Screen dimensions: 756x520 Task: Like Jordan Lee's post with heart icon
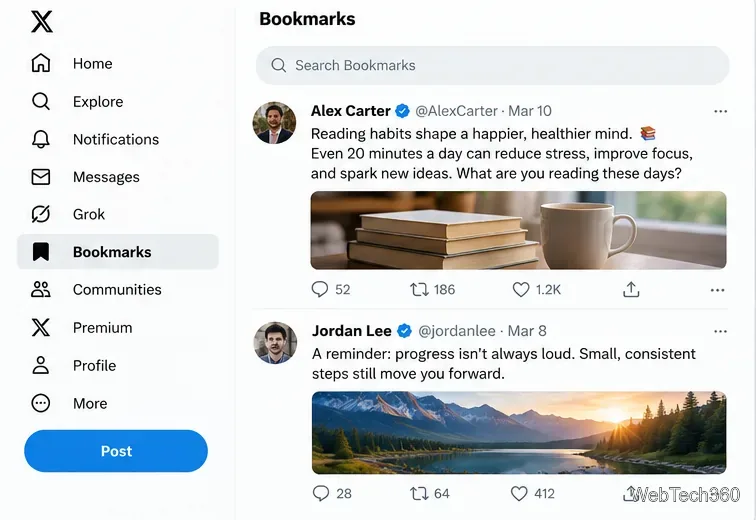point(519,493)
